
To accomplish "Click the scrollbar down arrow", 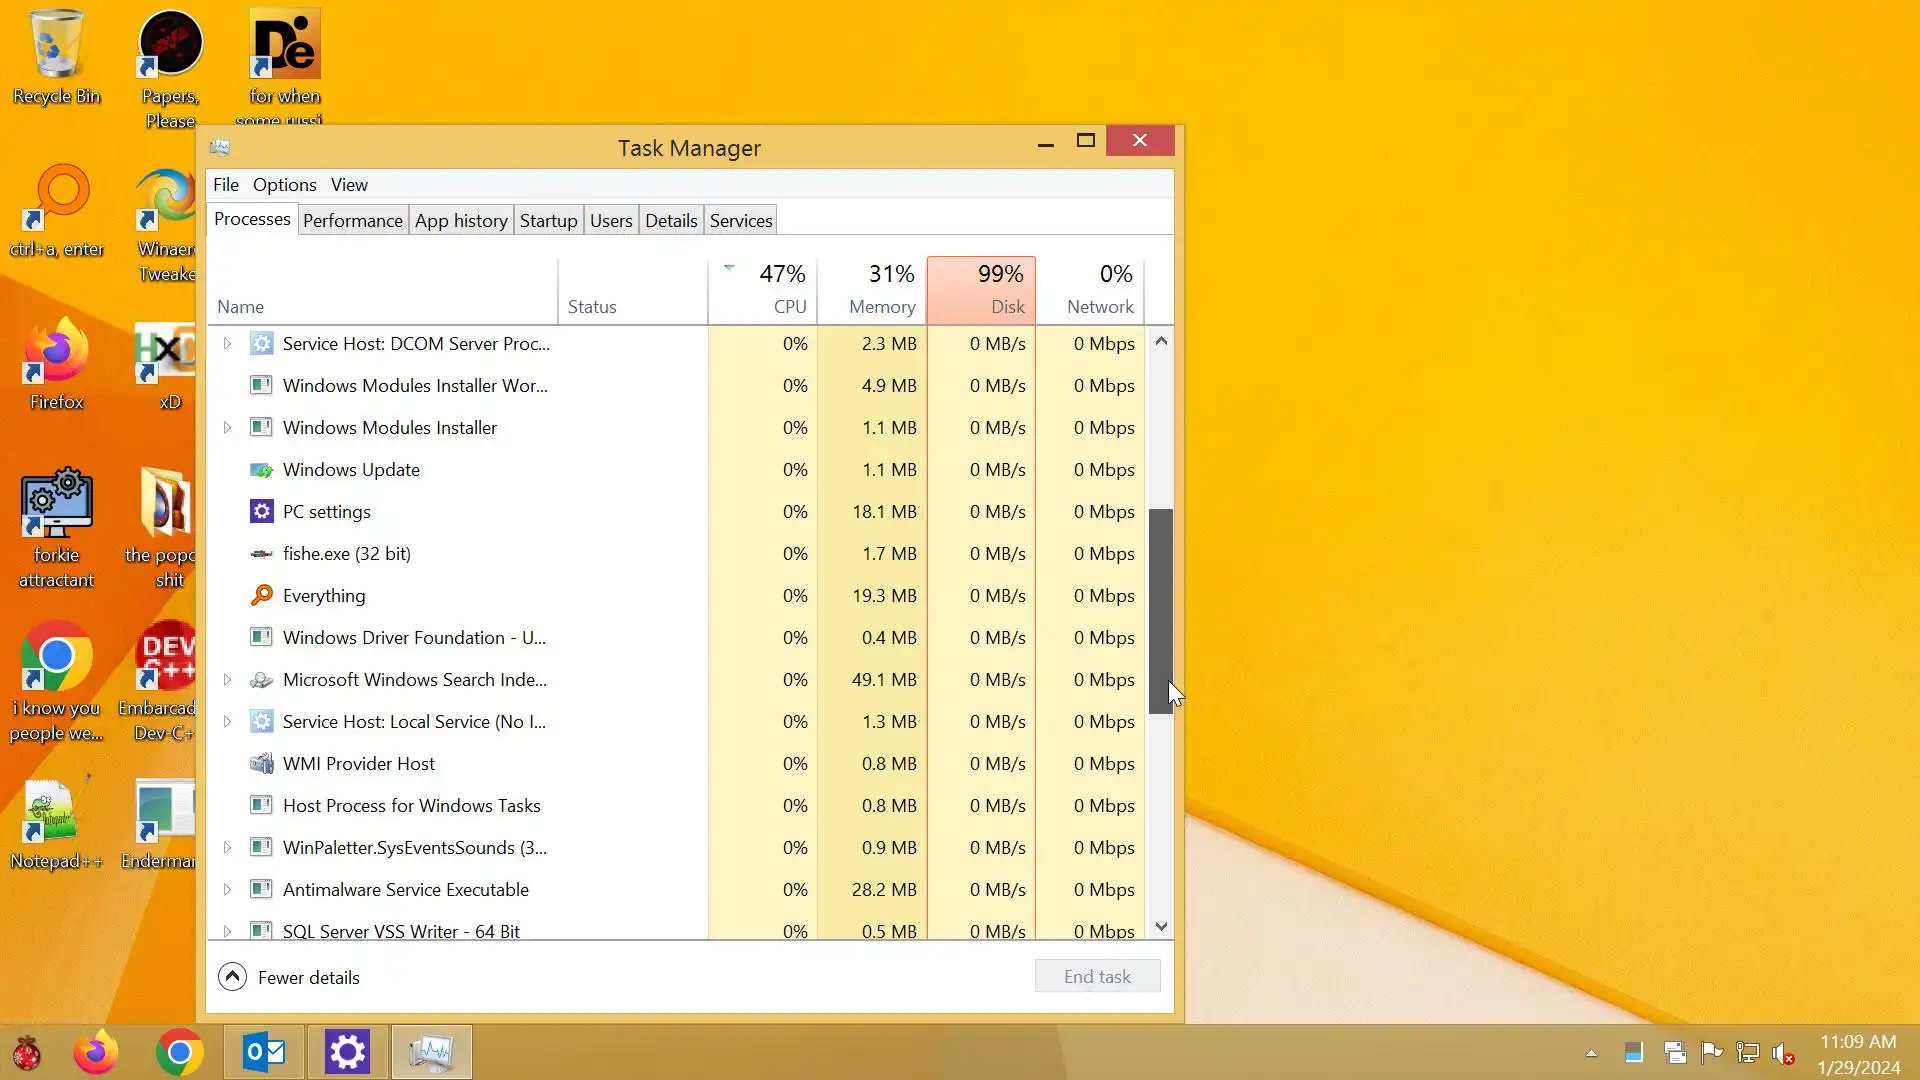I will [1161, 927].
